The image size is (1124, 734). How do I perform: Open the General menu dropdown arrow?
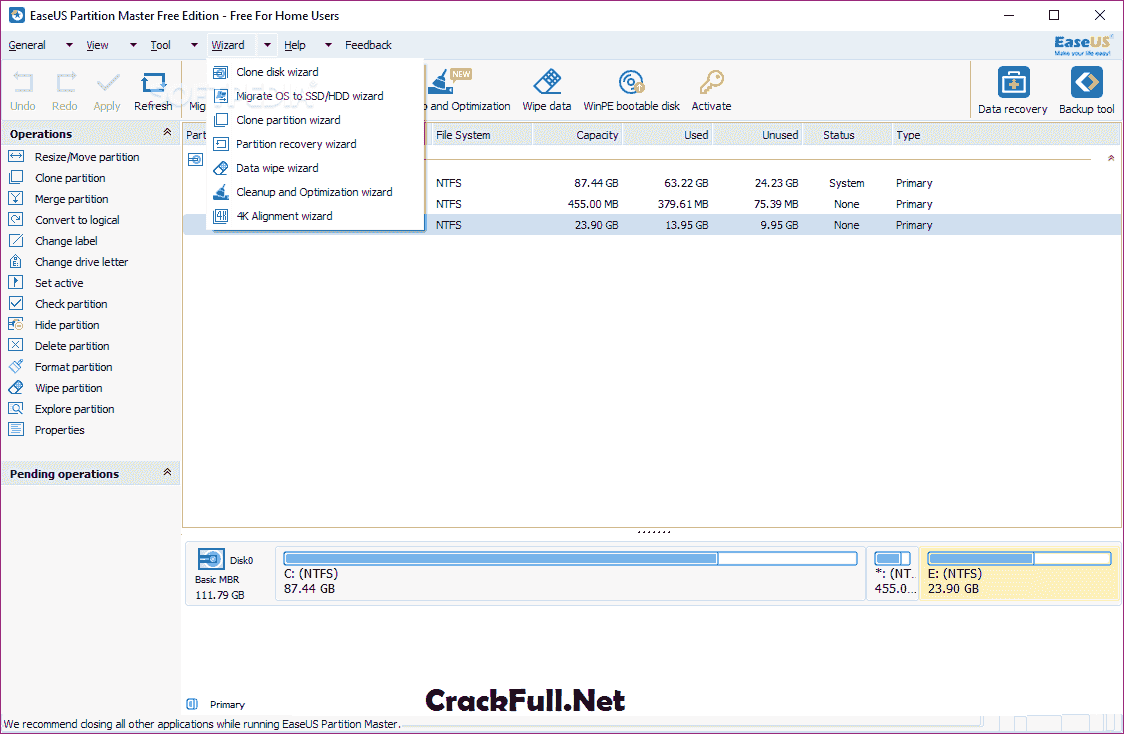pyautogui.click(x=68, y=44)
